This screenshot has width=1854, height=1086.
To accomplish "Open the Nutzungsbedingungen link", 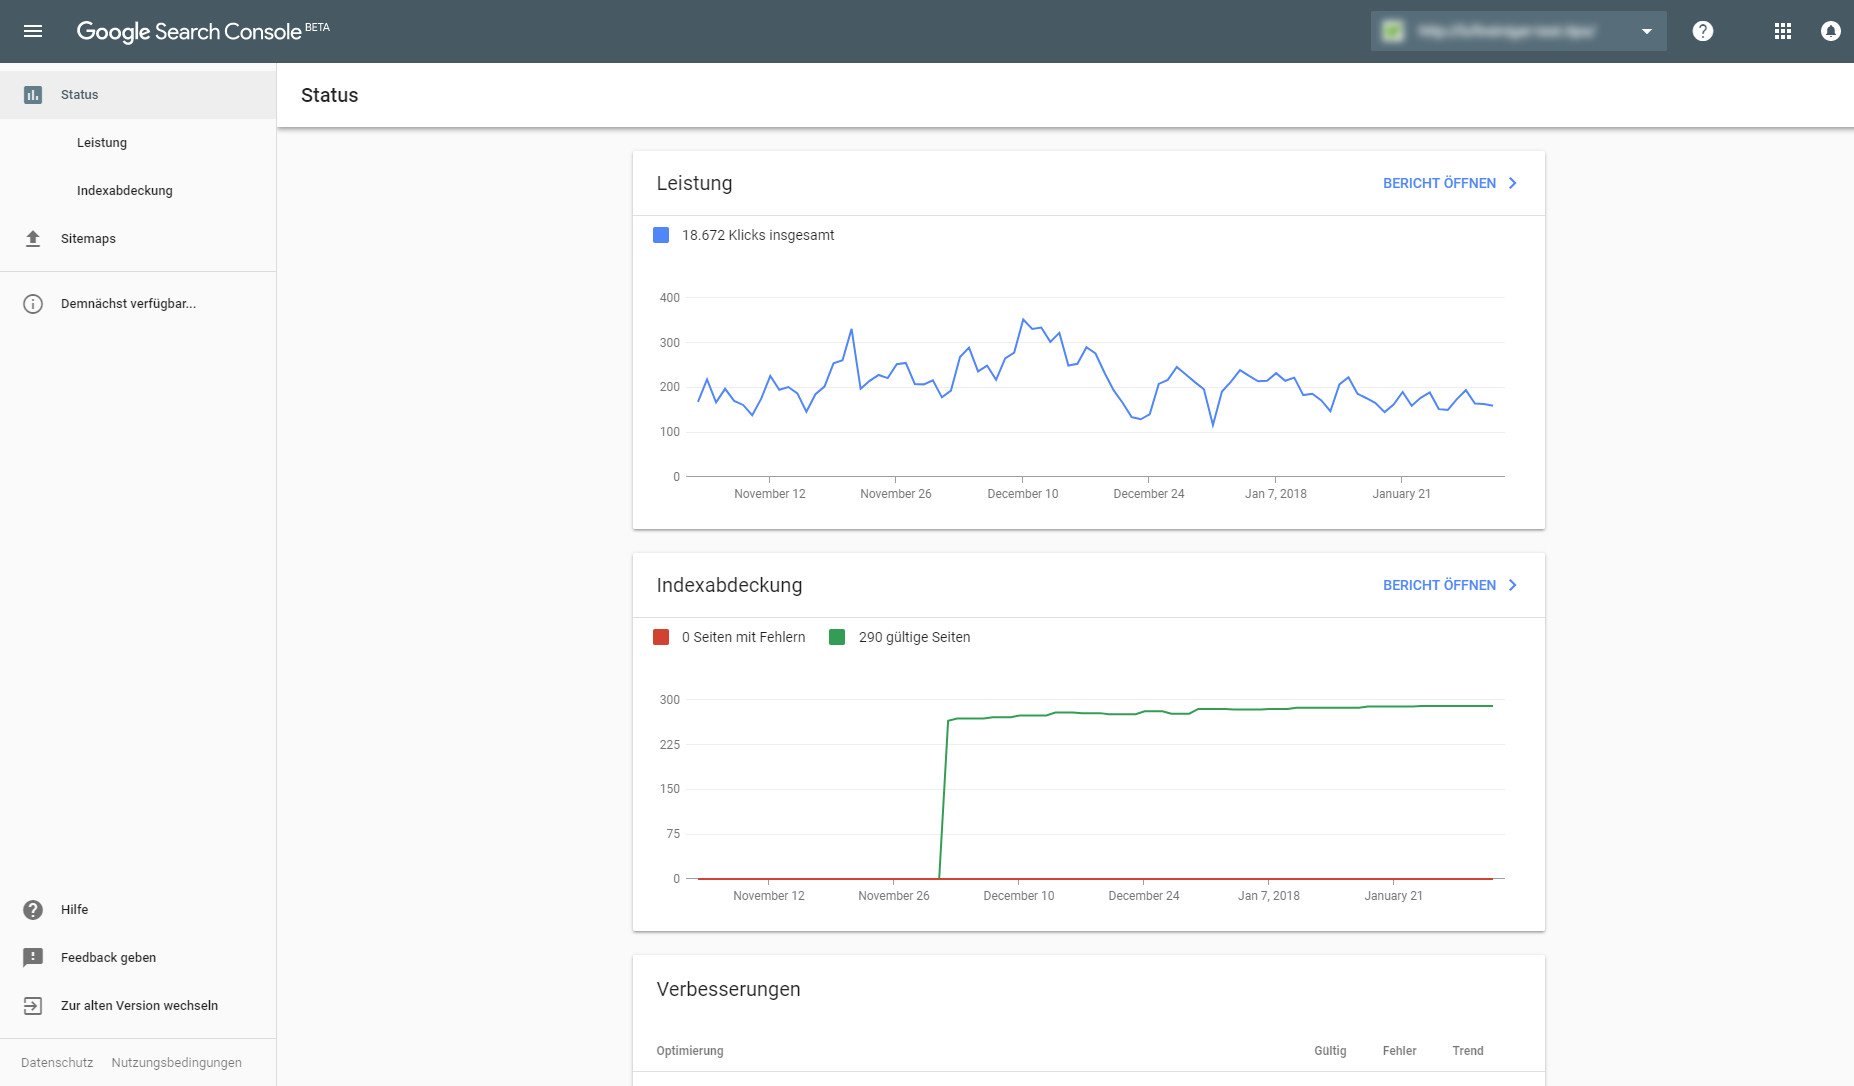I will (176, 1063).
